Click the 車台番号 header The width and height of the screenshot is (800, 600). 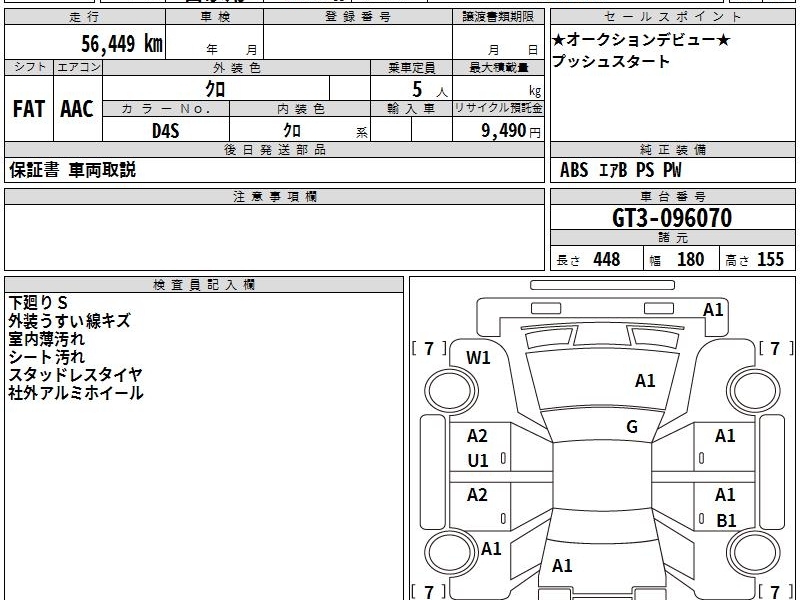pyautogui.click(x=672, y=196)
